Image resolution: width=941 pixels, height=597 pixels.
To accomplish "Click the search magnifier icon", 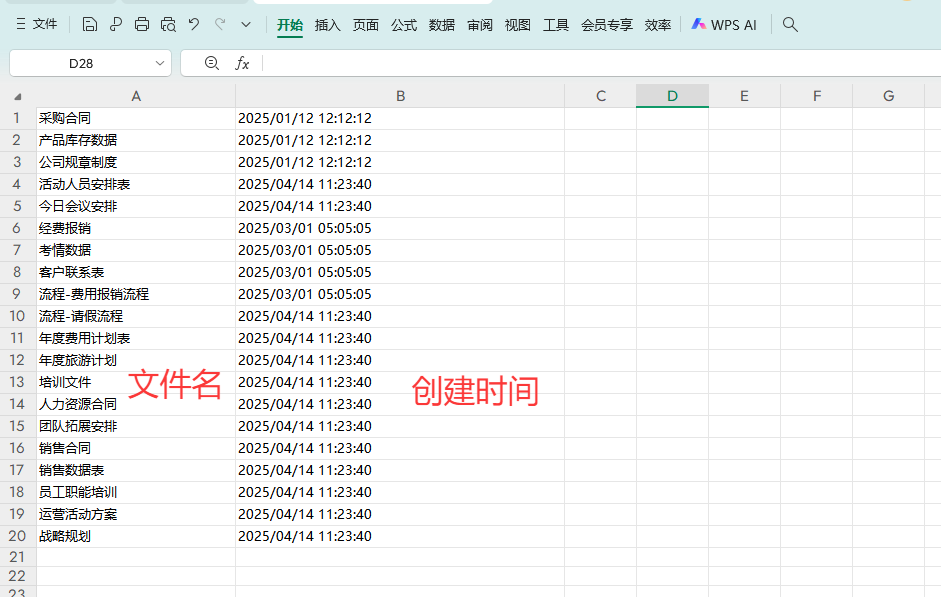I will [790, 25].
